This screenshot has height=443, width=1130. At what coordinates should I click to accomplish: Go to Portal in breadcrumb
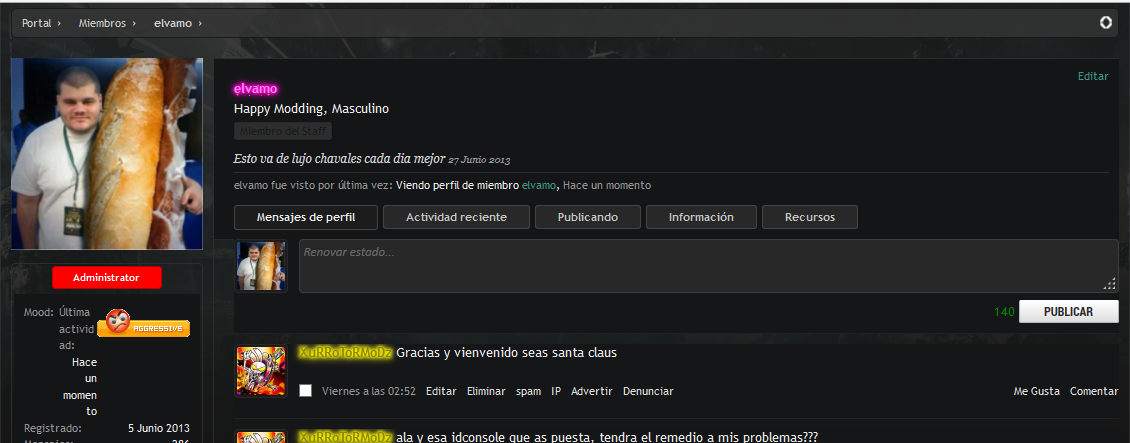point(36,23)
